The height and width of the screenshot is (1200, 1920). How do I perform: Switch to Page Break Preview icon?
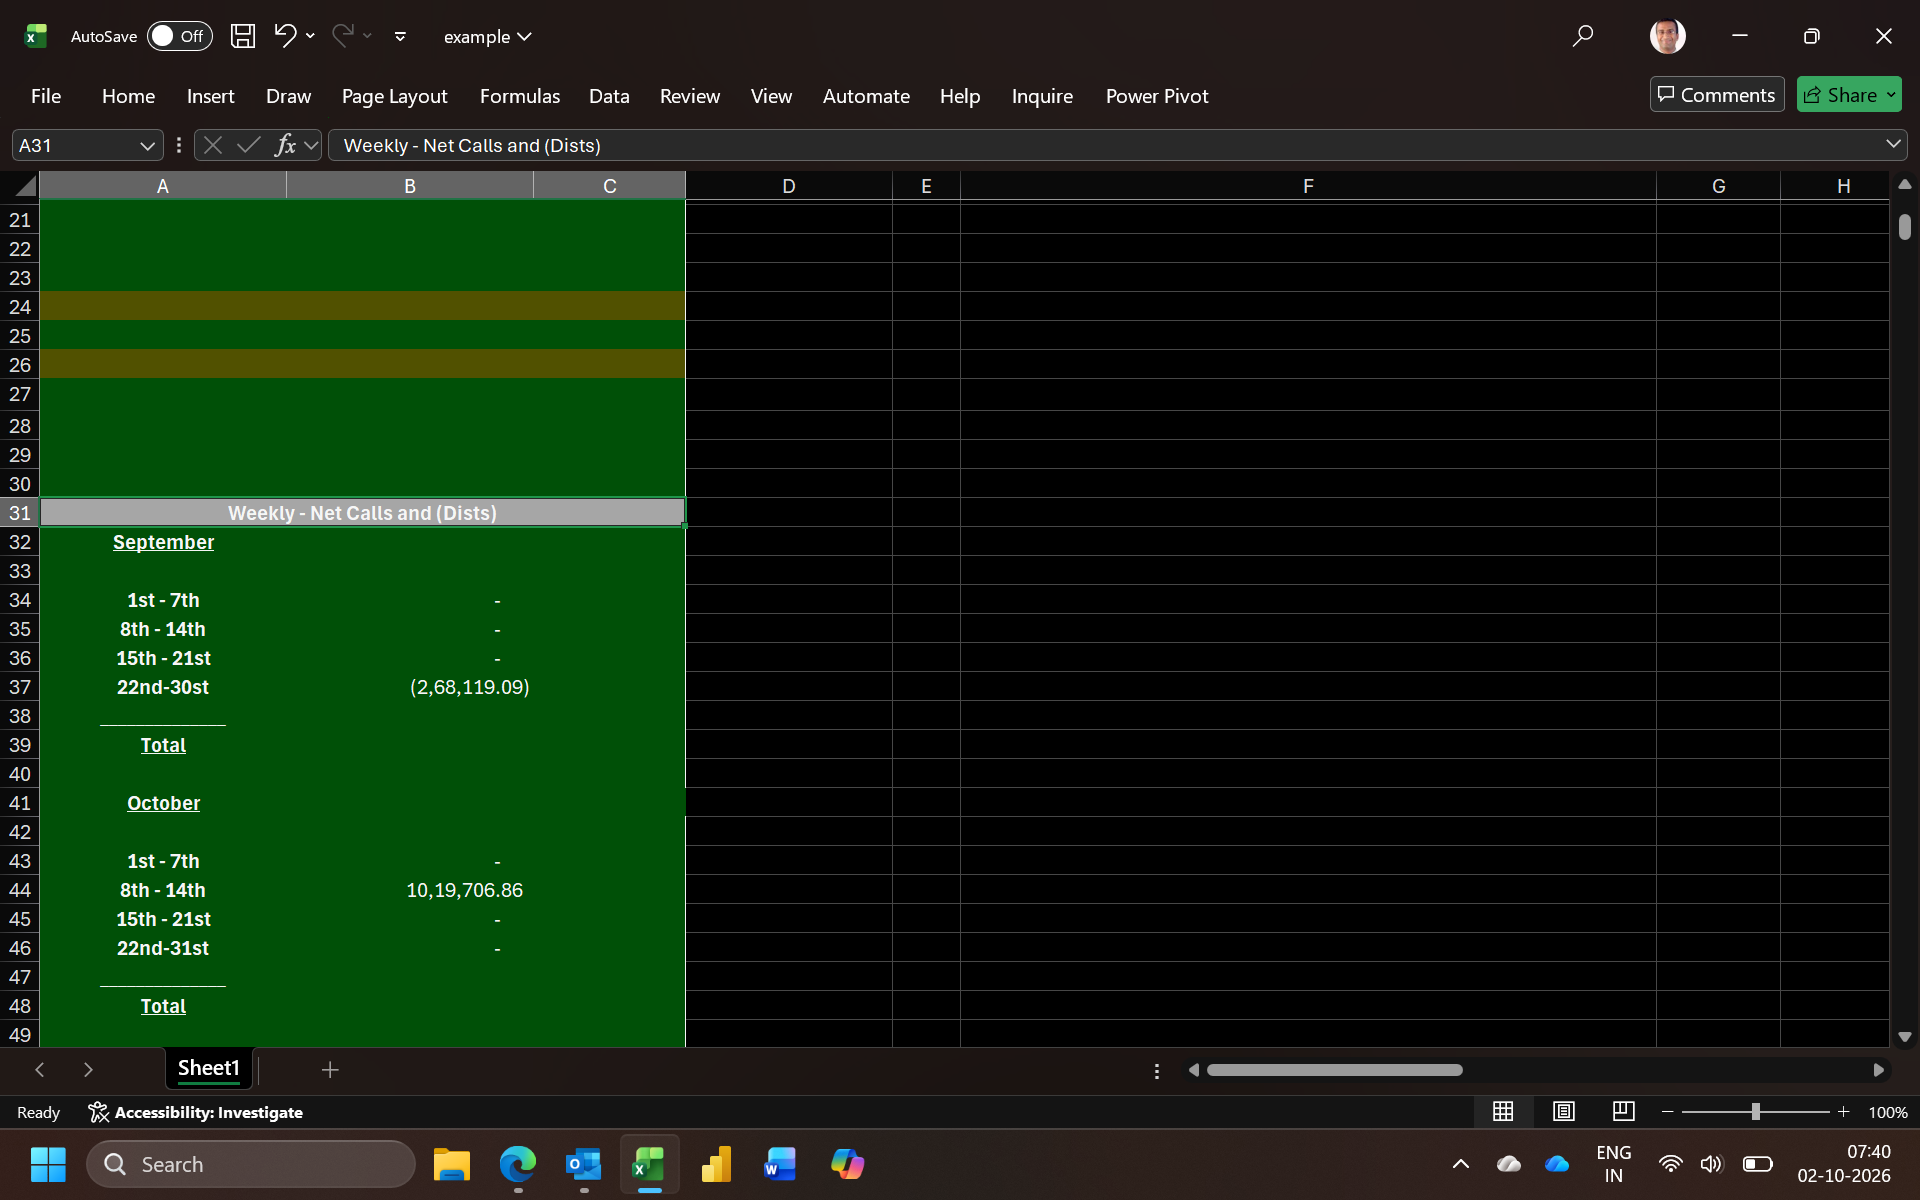point(1624,1111)
